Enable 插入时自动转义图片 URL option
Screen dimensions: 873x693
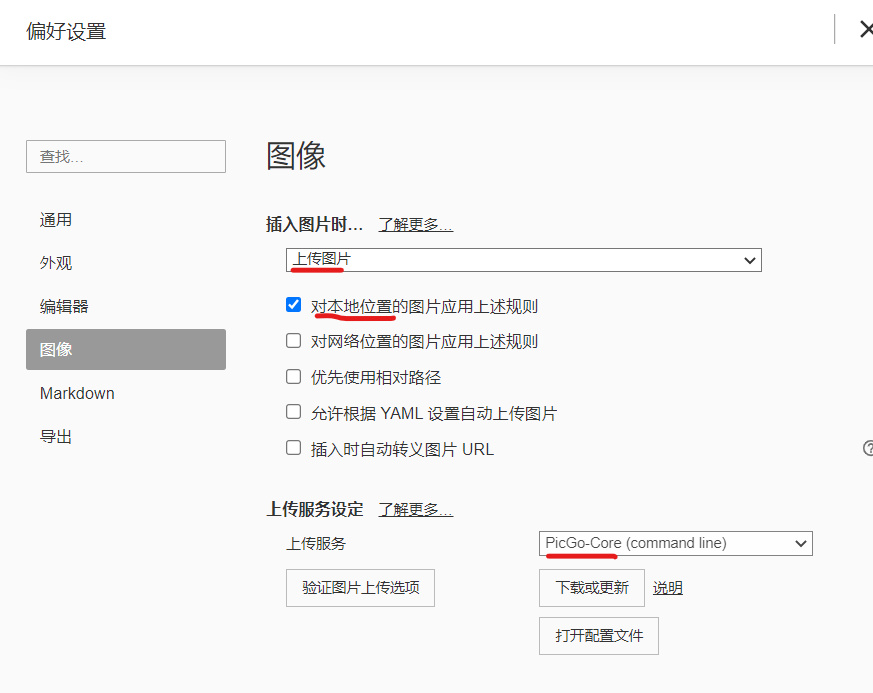click(x=293, y=447)
